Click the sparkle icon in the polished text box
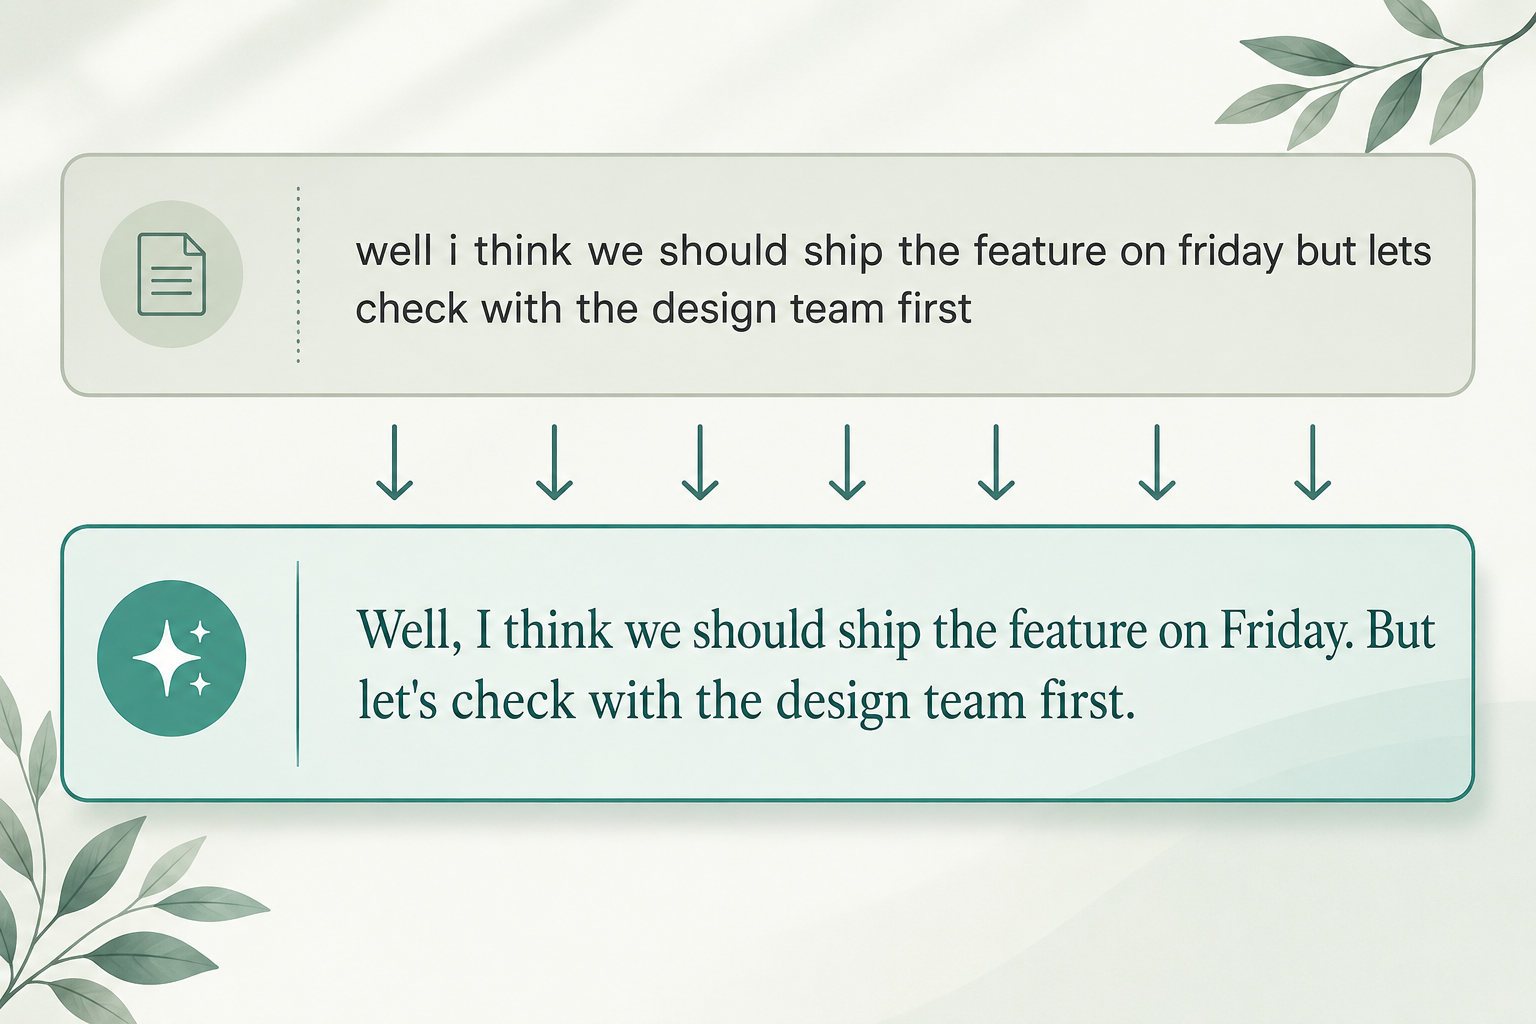The image size is (1536, 1024). (172, 658)
